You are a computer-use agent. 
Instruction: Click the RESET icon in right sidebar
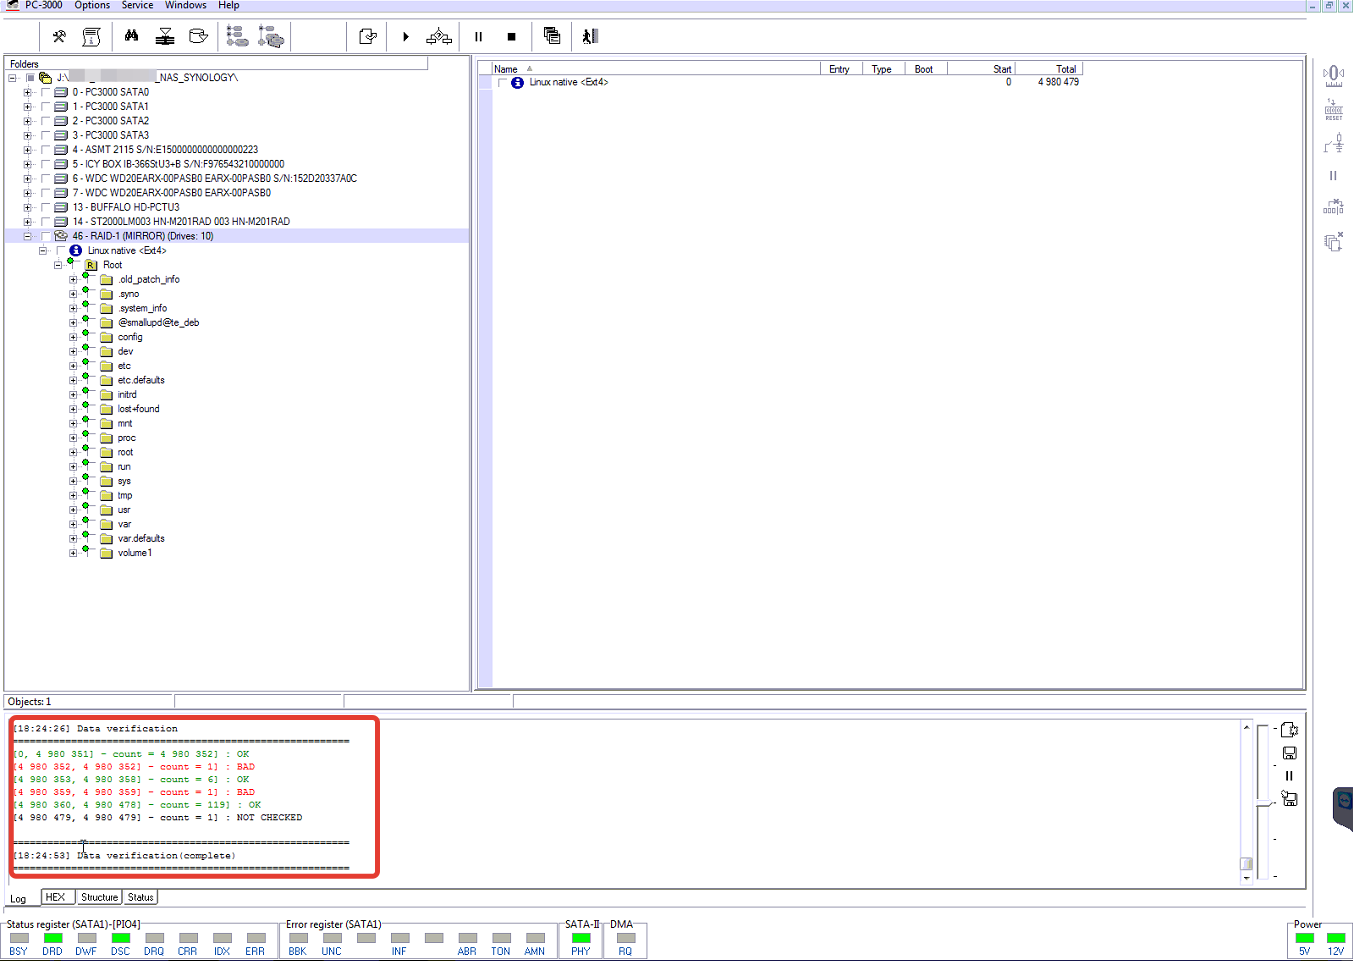pos(1333,110)
